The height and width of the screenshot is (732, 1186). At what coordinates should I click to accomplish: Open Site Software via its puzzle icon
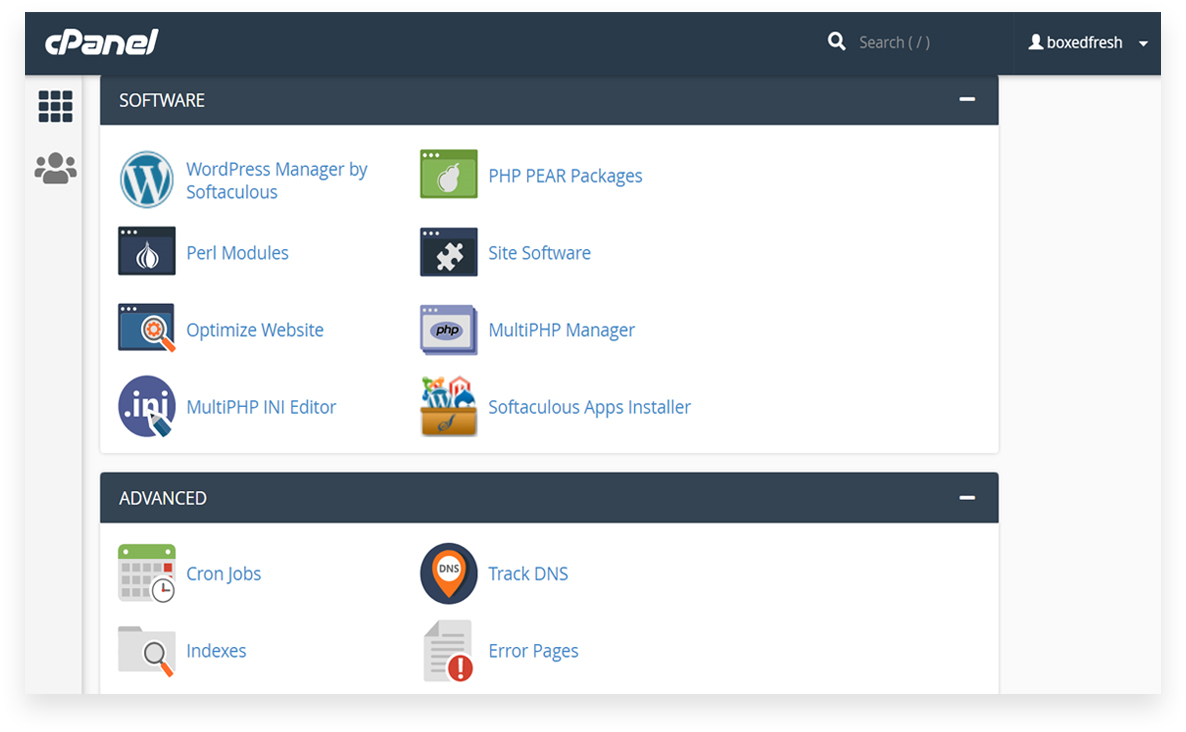(x=448, y=252)
